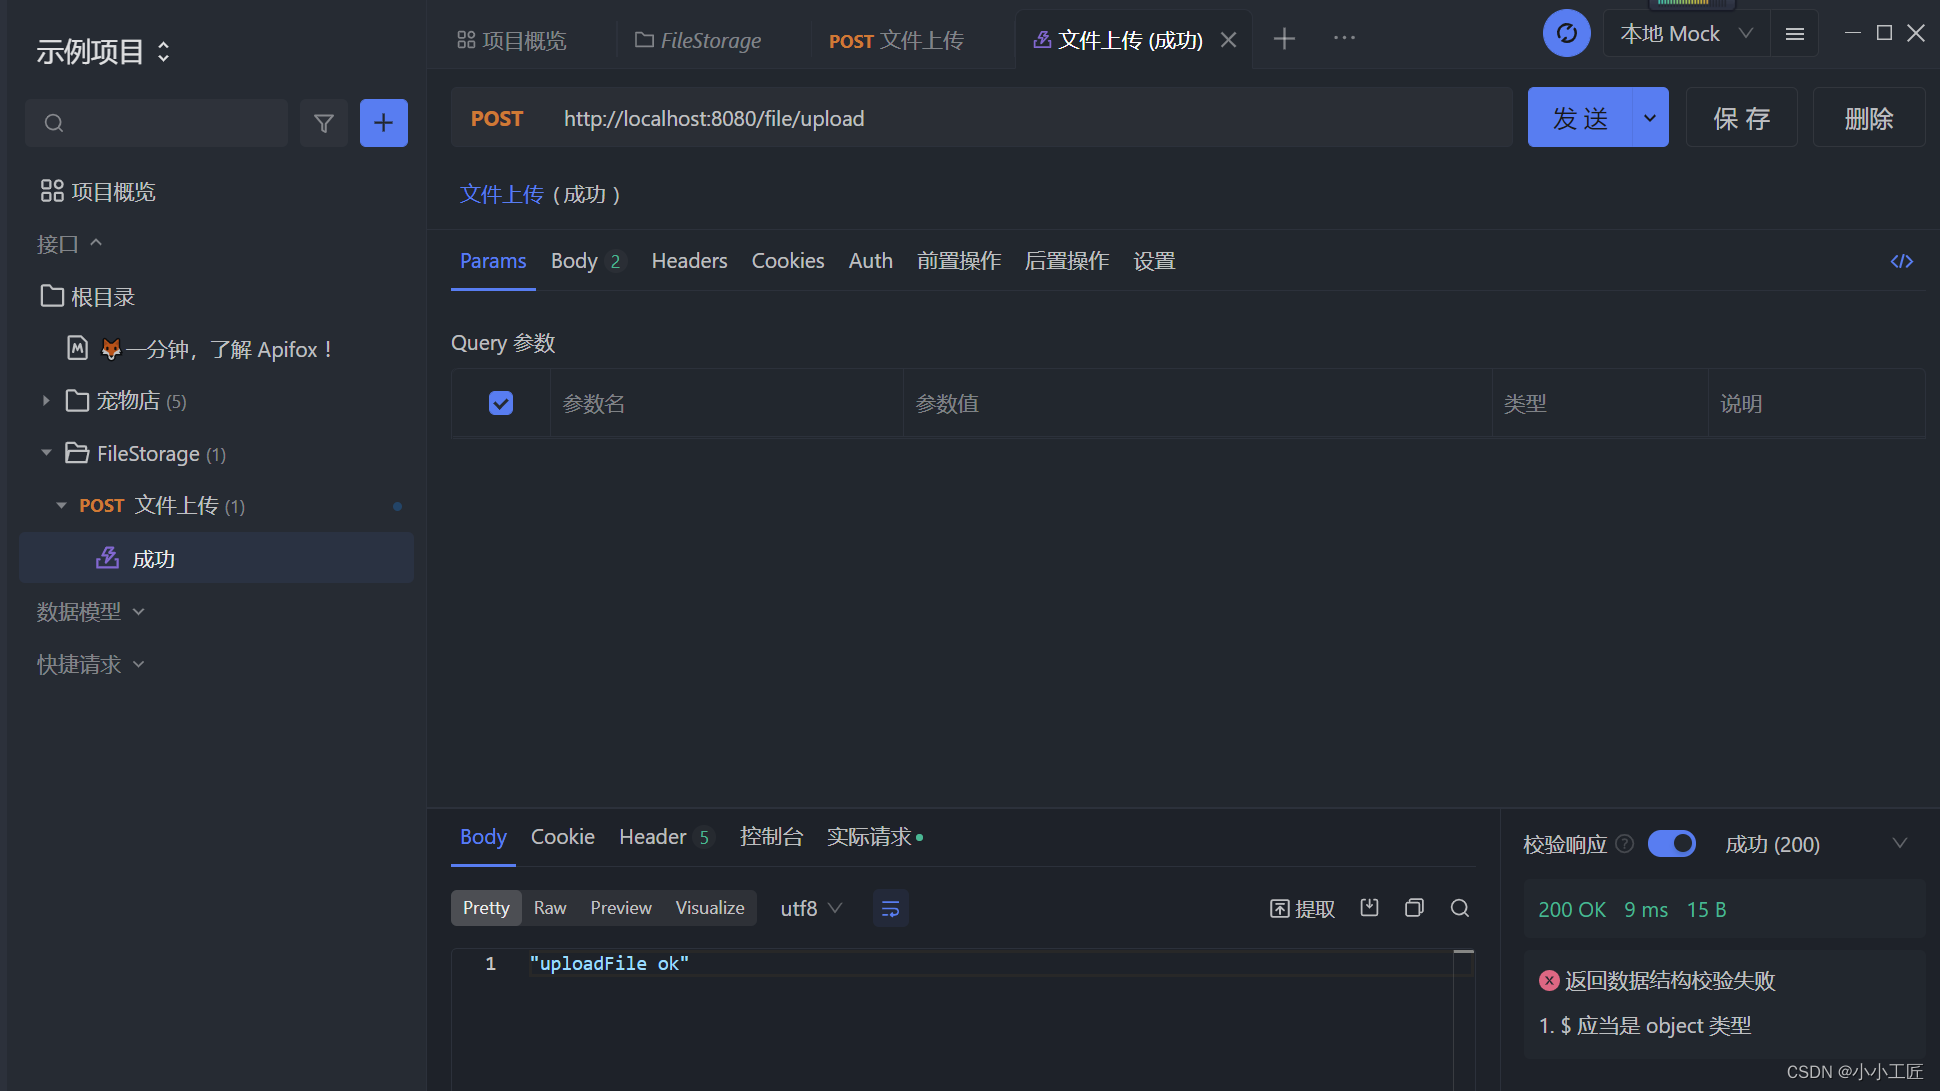Toggle word wrap icon next to utf8

[890, 908]
